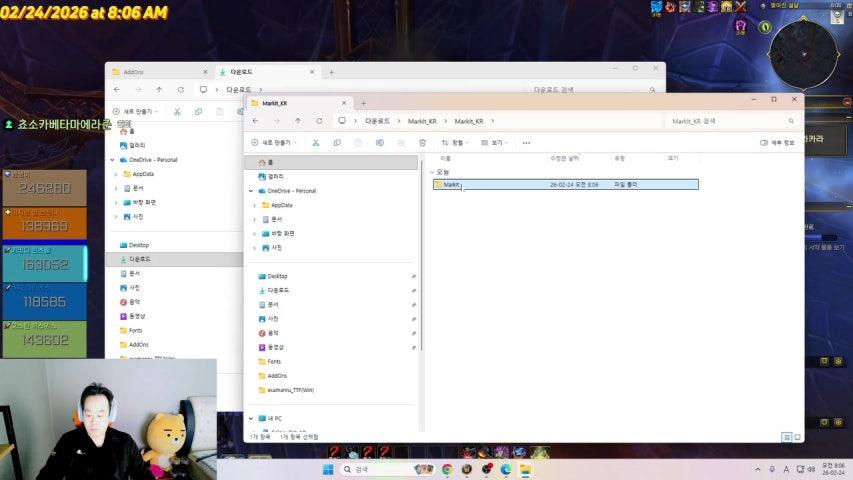Viewport: 853px width, 480px height.
Task: Click the 새로 만들기 new button
Action: (273, 143)
